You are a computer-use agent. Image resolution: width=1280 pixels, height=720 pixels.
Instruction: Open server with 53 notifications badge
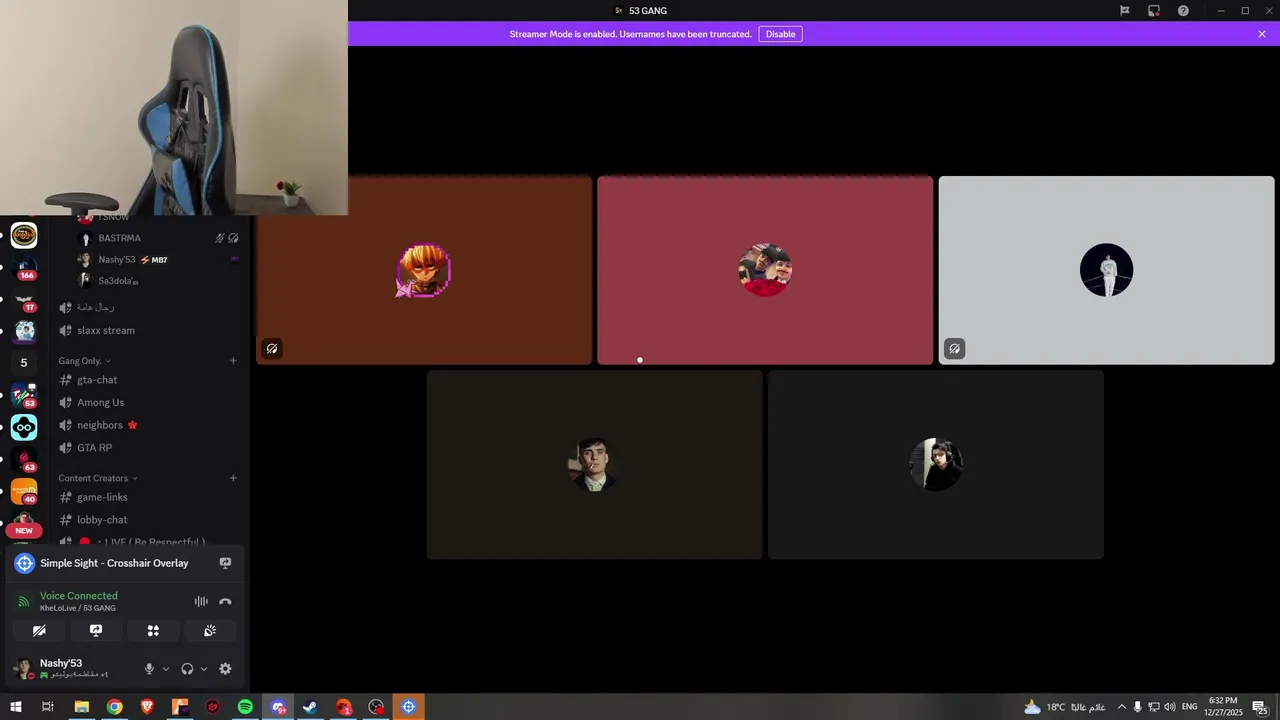(24, 395)
